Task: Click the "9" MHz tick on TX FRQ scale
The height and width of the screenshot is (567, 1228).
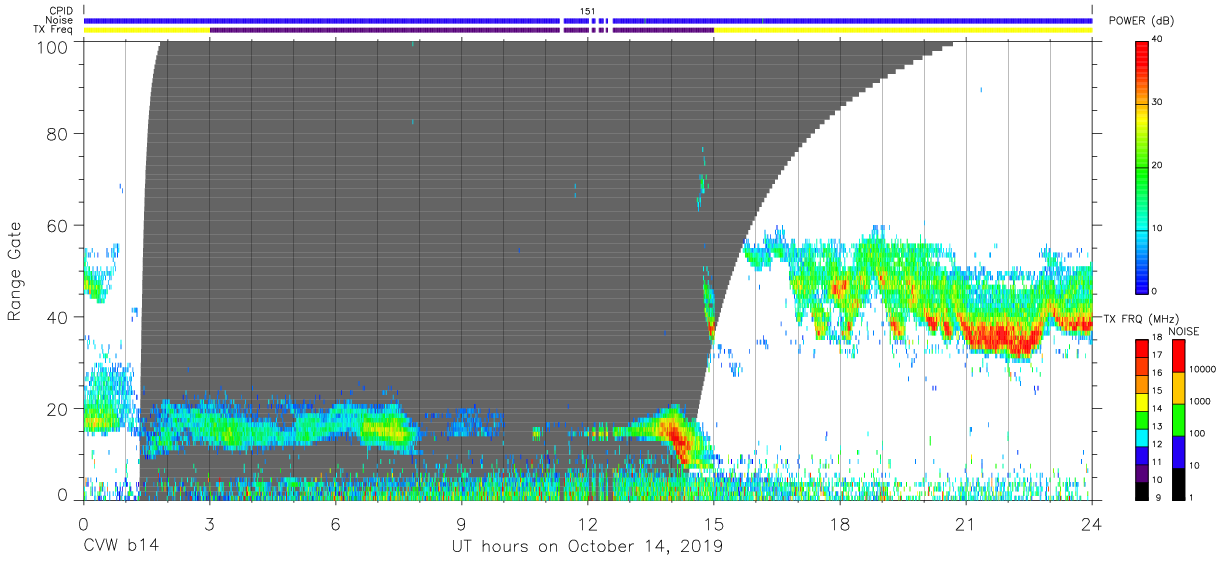Action: 1157,497
